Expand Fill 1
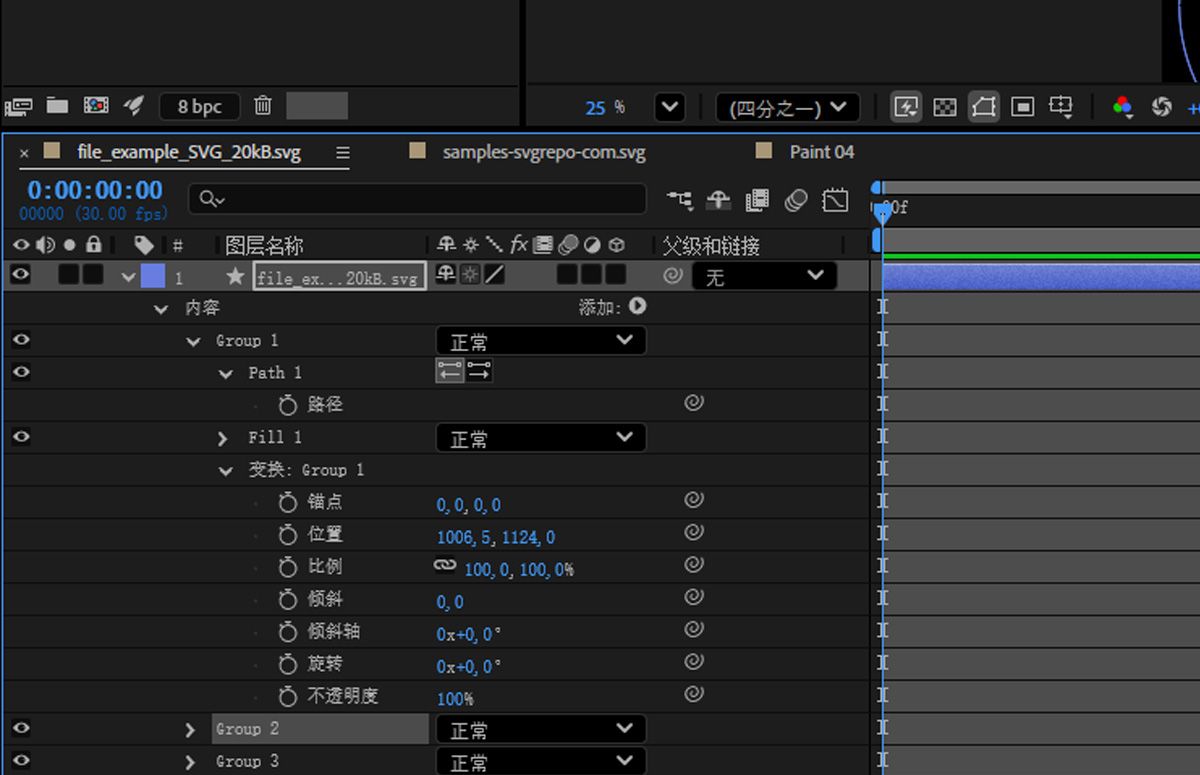1200x775 pixels. pos(223,438)
